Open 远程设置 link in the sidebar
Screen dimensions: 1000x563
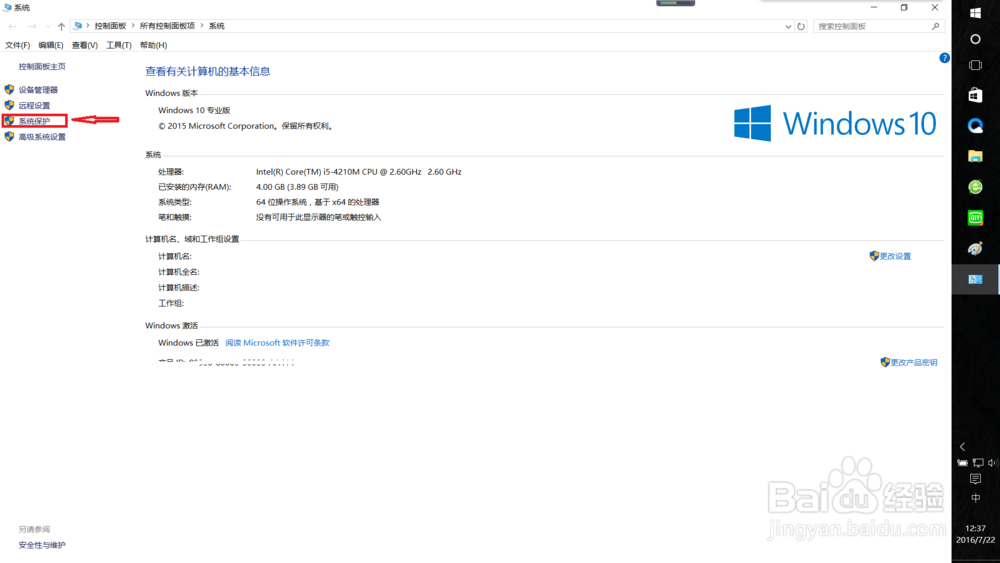[x=34, y=105]
